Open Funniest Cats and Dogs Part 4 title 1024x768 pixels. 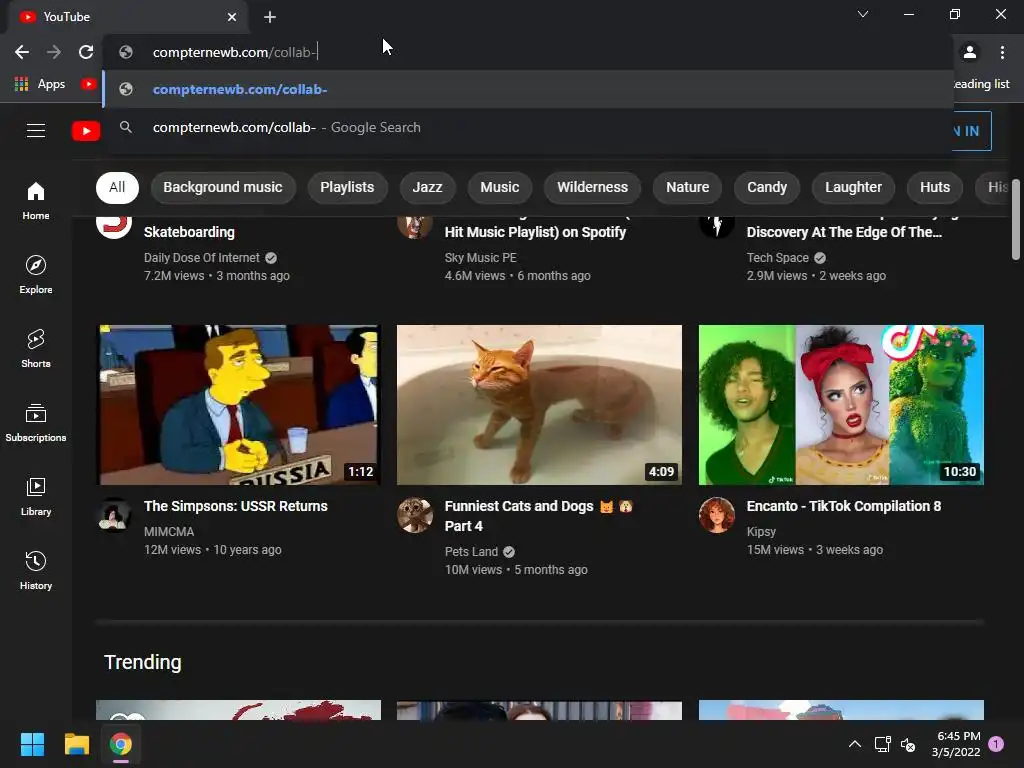tap(539, 516)
